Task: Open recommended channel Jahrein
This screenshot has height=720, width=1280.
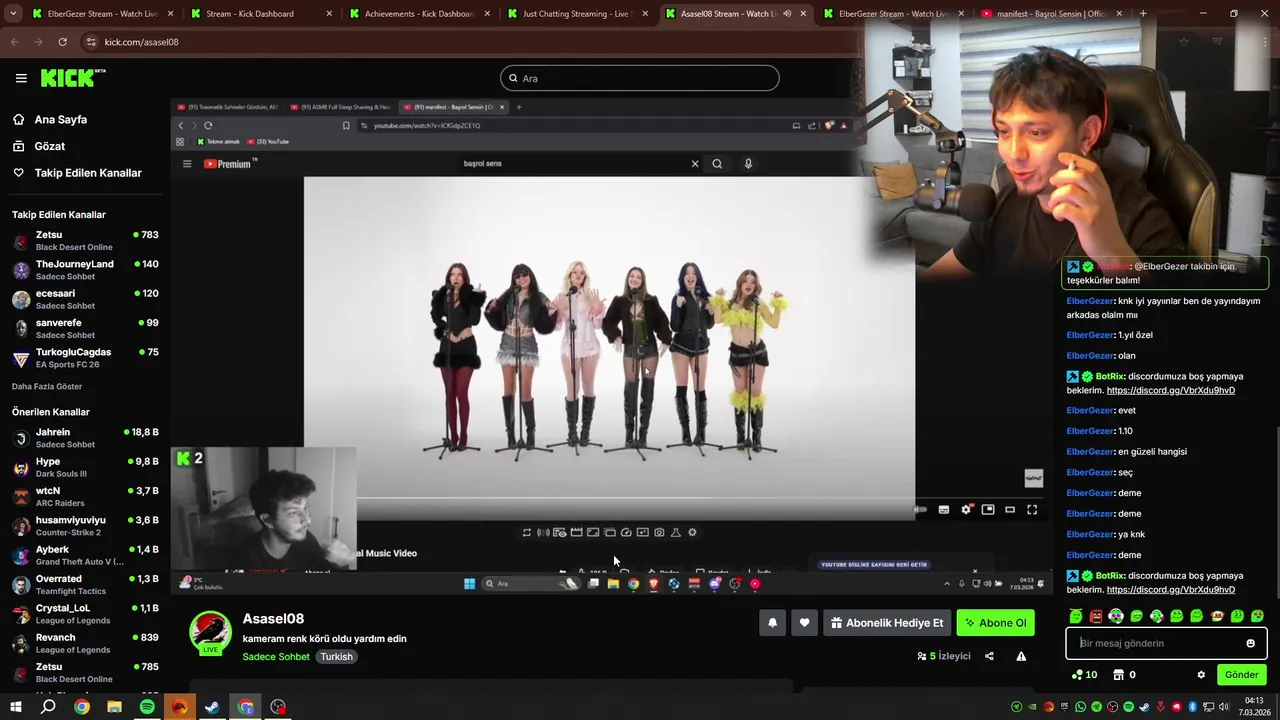Action: pos(85,438)
